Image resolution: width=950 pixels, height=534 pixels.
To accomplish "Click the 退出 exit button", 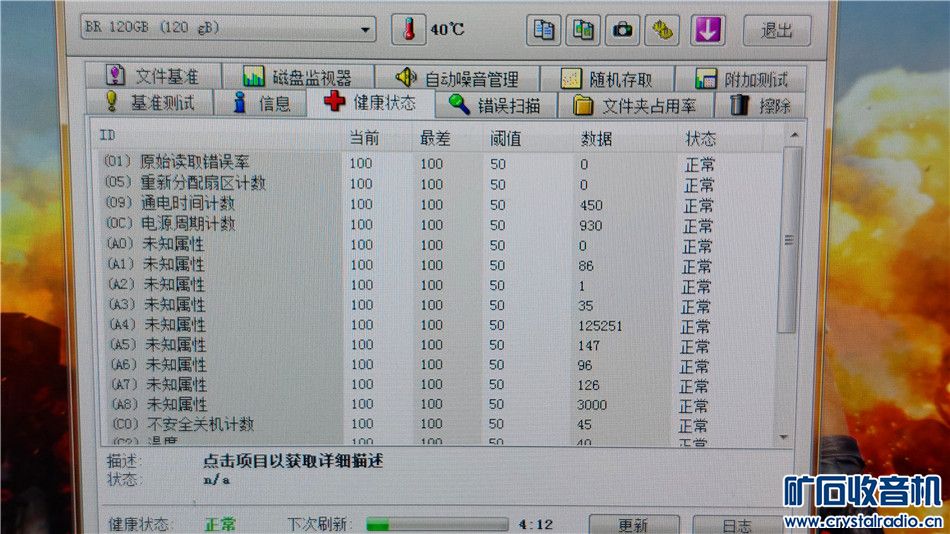I will click(777, 30).
